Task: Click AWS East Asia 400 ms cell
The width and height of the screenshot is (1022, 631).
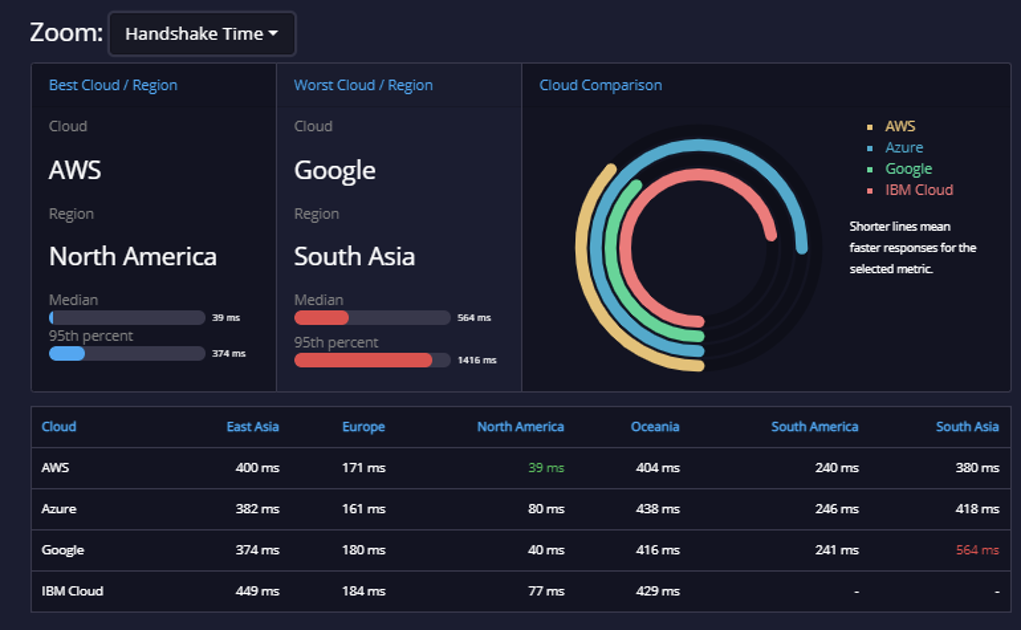Action: (x=257, y=468)
